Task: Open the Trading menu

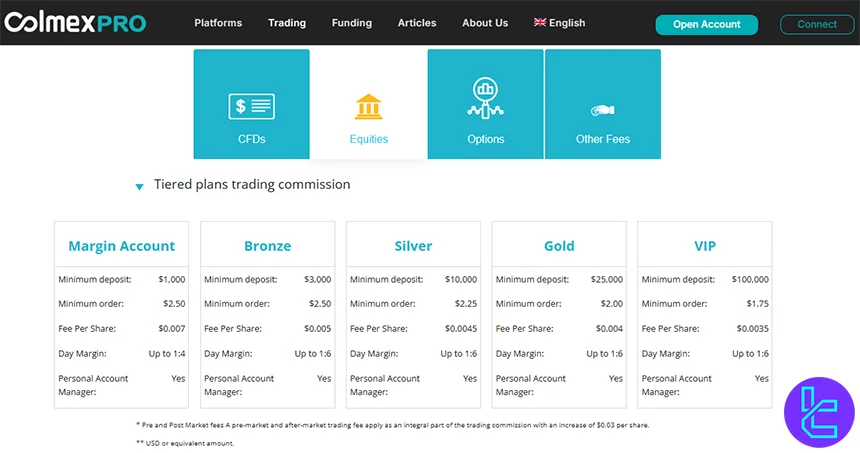Action: [x=287, y=23]
